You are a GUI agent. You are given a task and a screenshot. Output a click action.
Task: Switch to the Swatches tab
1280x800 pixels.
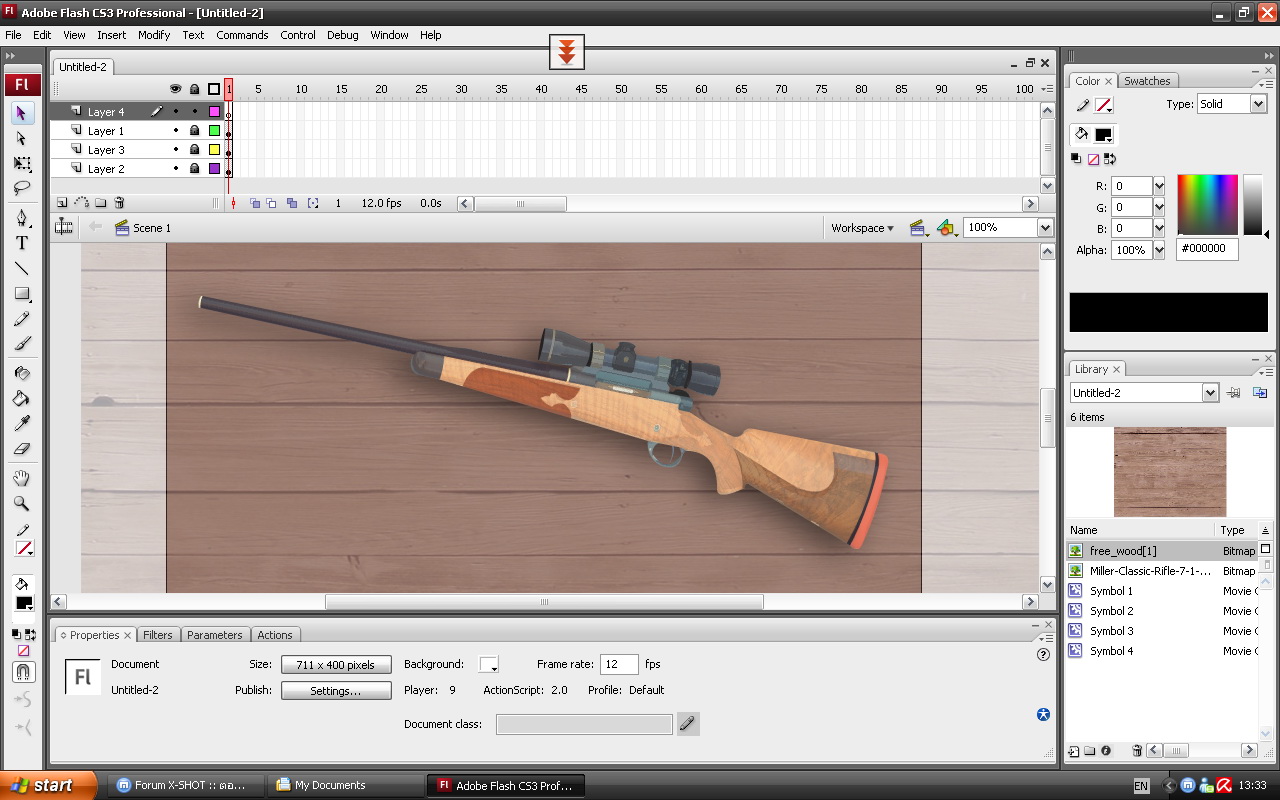[1147, 81]
